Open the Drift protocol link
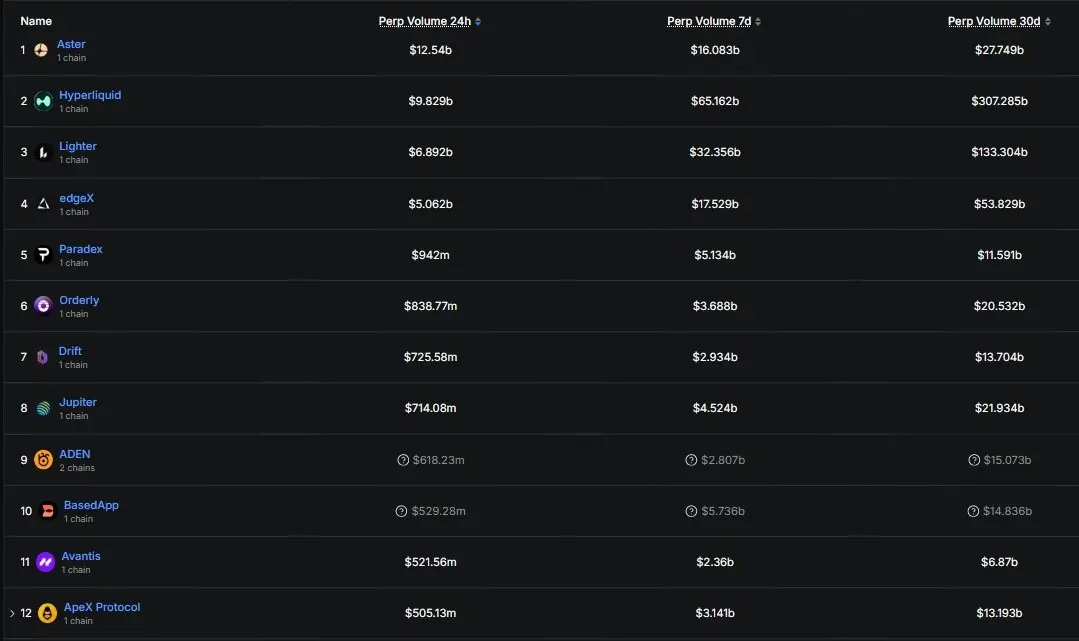Screen dimensions: 1079x641 [70, 351]
